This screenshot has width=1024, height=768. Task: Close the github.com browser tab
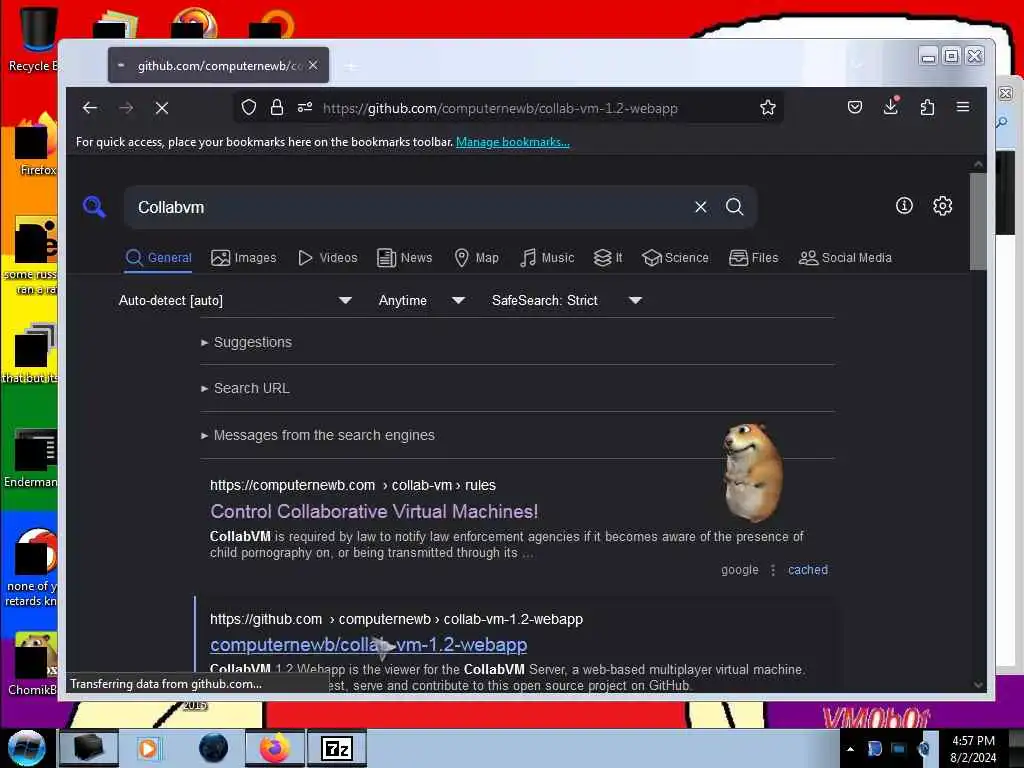point(313,65)
